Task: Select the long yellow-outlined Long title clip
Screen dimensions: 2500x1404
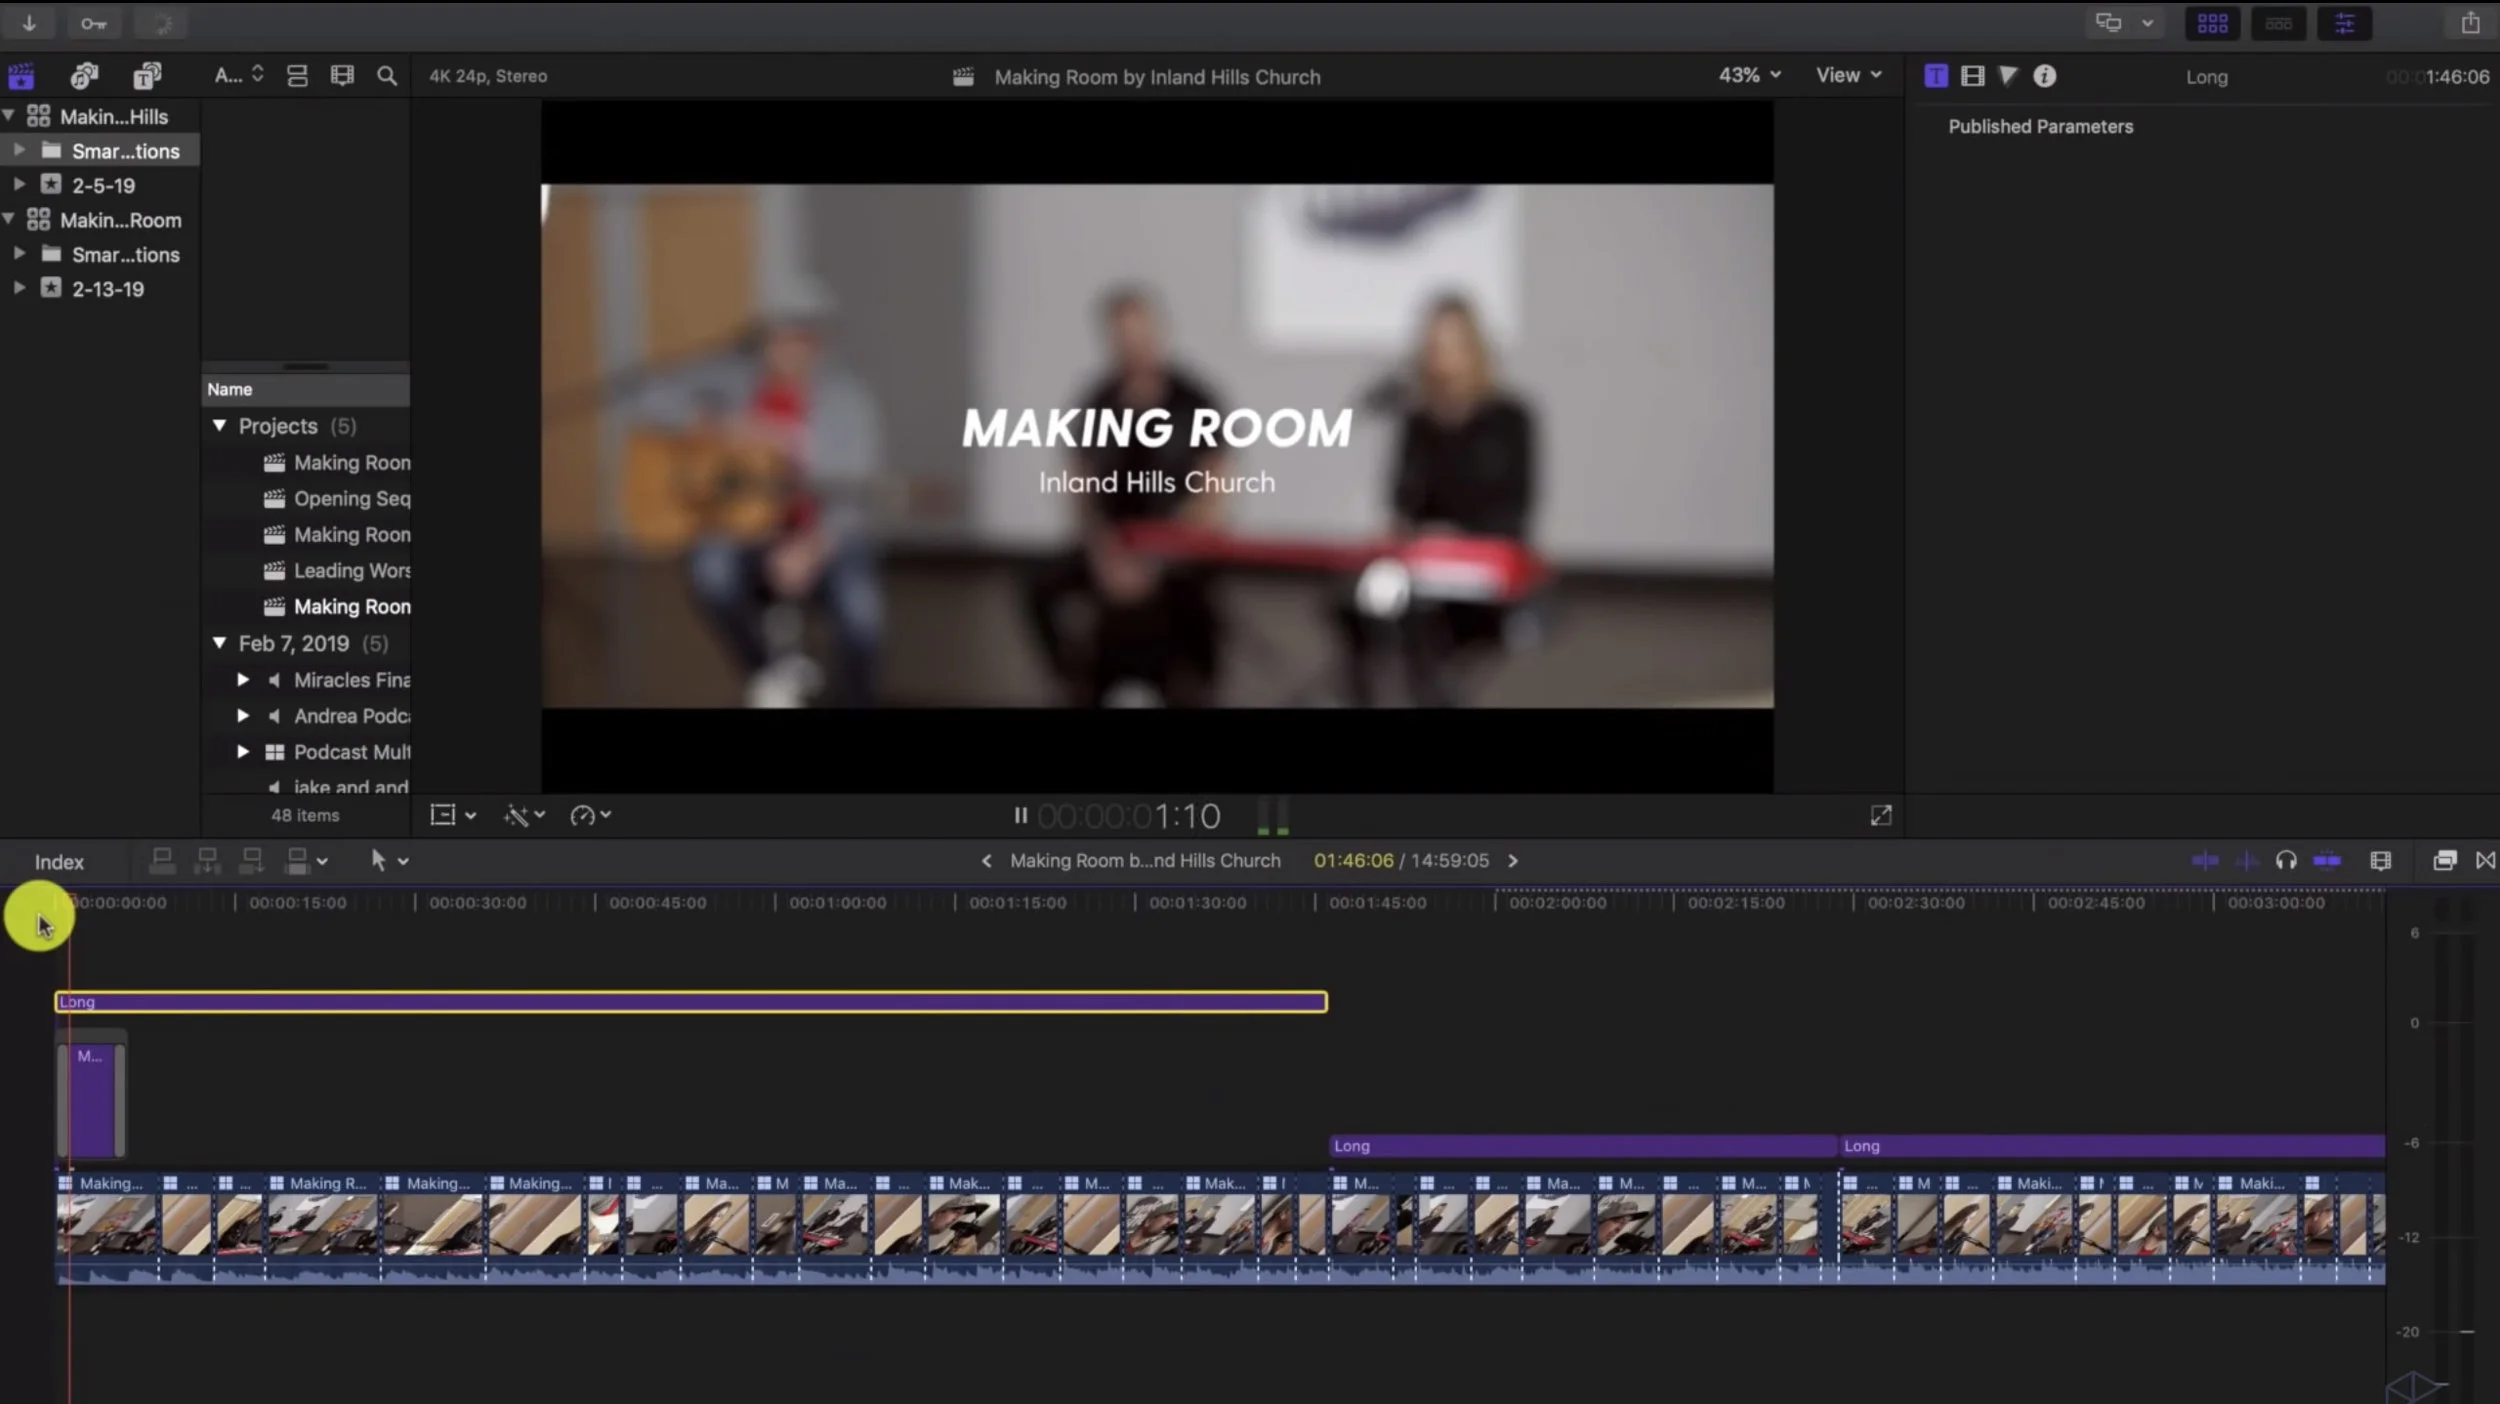Action: [x=692, y=1002]
